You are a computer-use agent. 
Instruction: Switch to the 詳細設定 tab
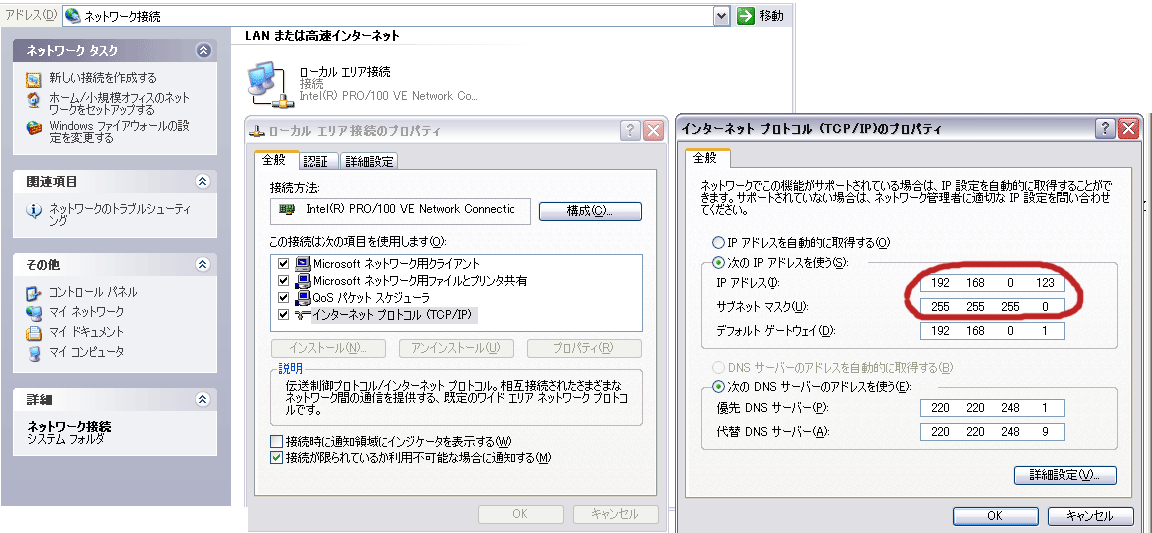pos(369,161)
